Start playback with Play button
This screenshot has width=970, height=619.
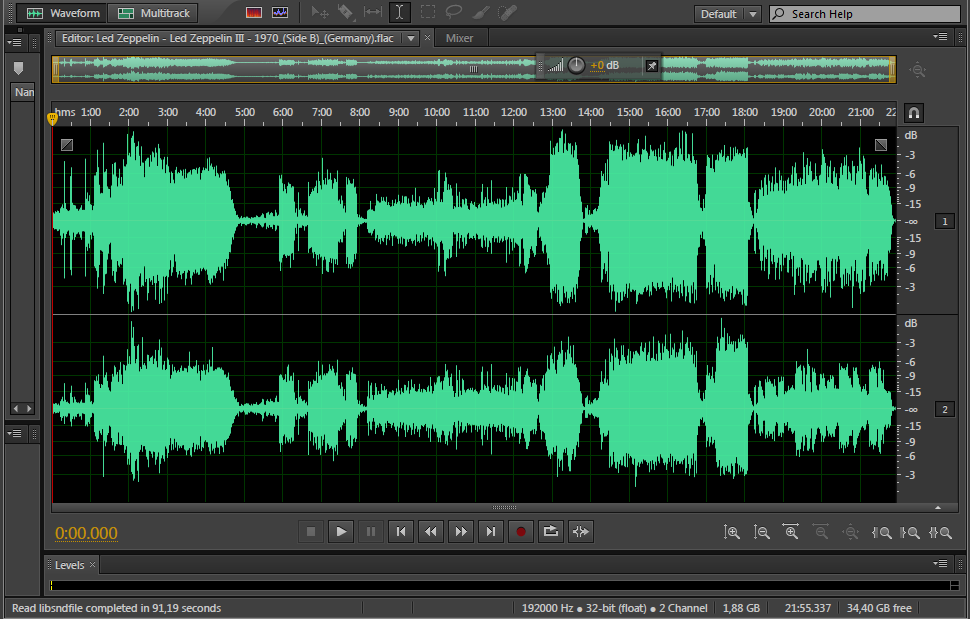(x=341, y=532)
